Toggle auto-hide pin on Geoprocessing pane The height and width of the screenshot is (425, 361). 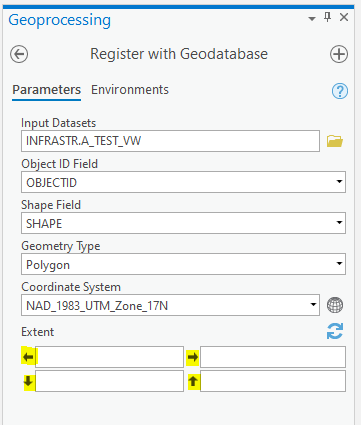click(x=328, y=17)
